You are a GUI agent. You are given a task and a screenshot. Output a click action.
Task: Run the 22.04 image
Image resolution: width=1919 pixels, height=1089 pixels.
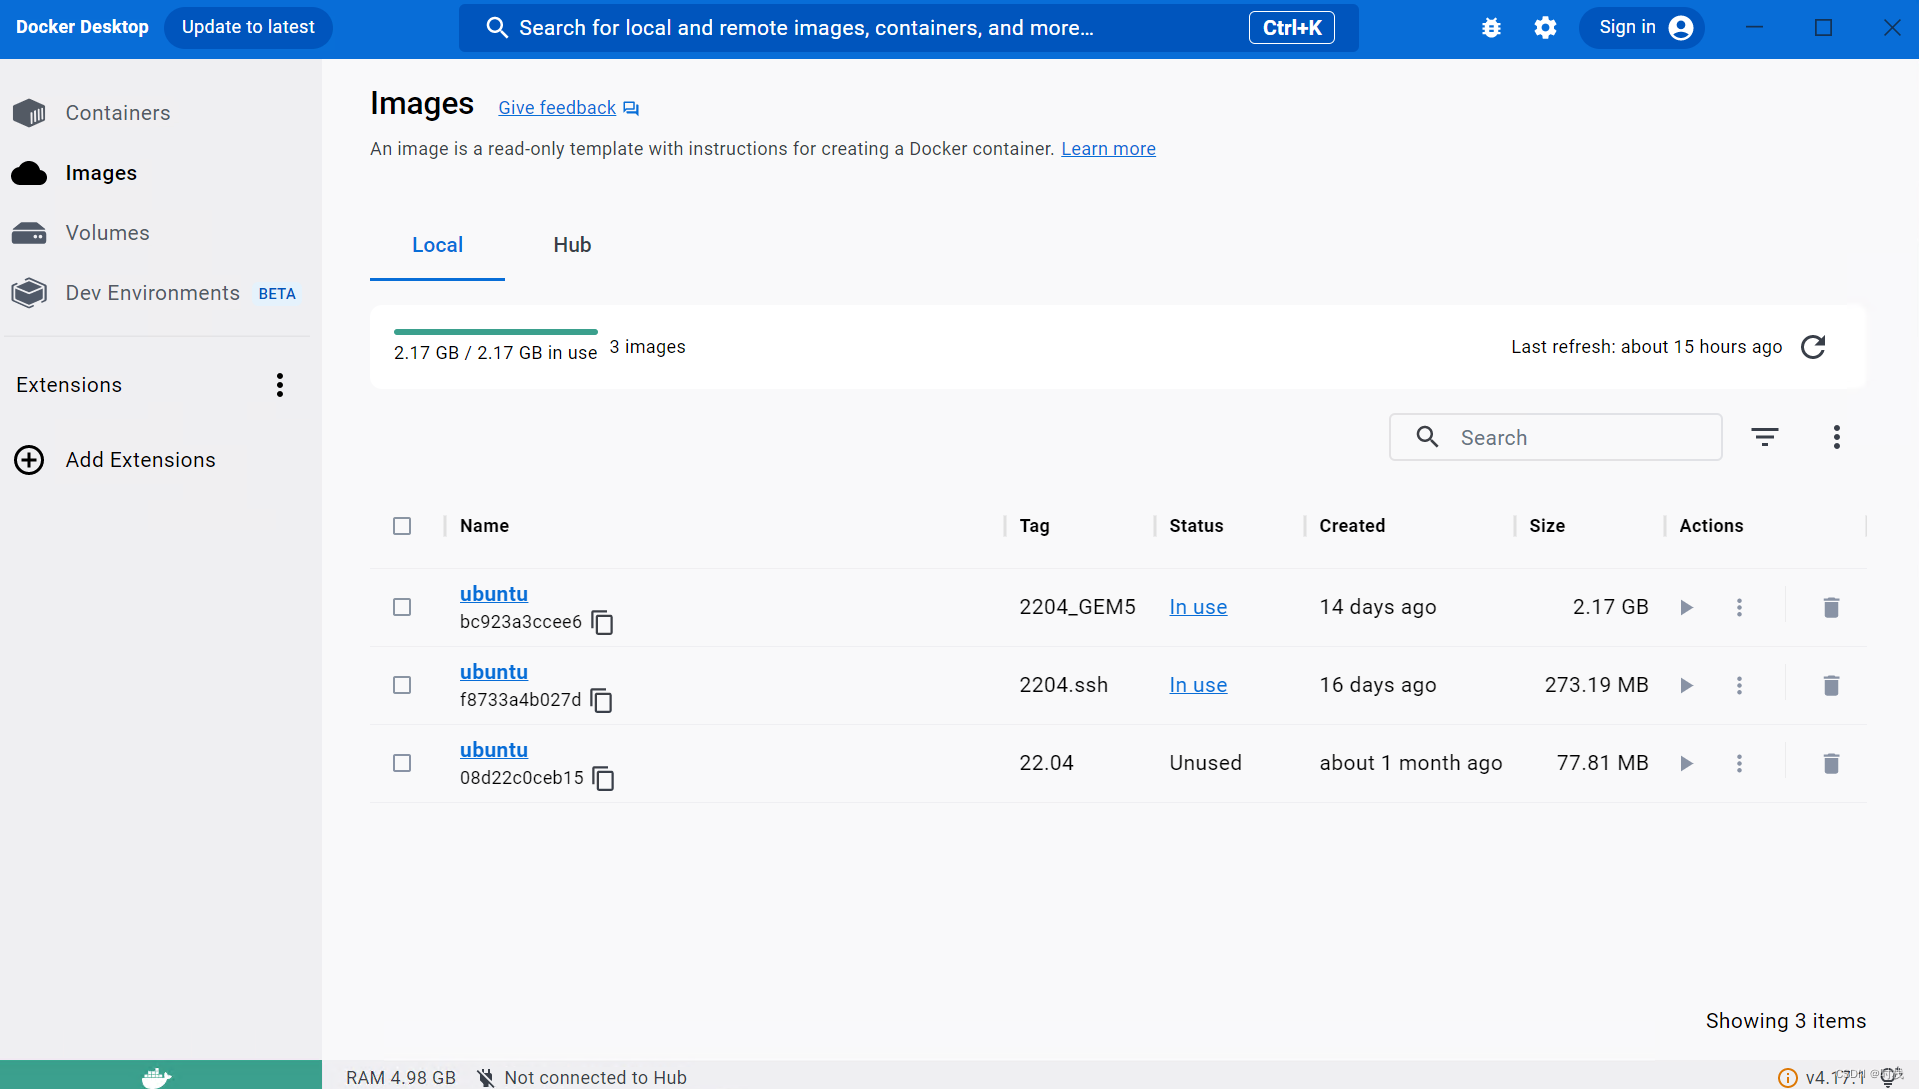pos(1687,763)
